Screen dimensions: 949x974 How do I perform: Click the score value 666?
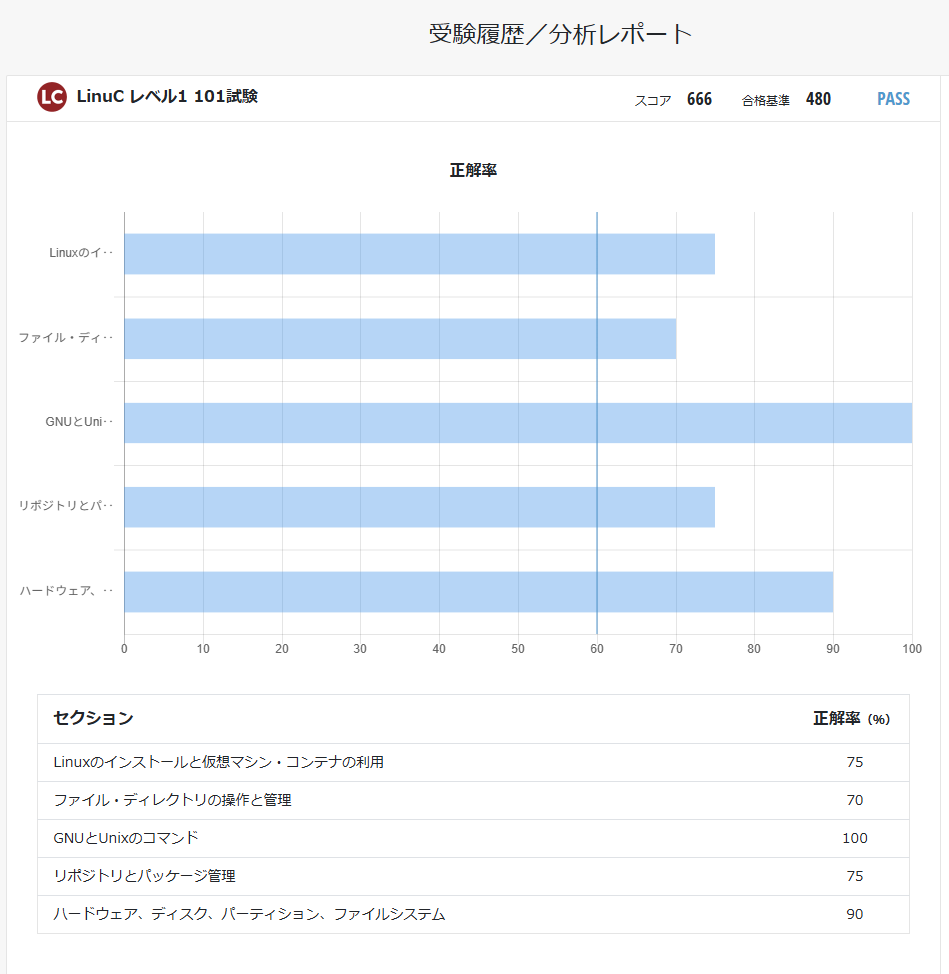tap(699, 99)
